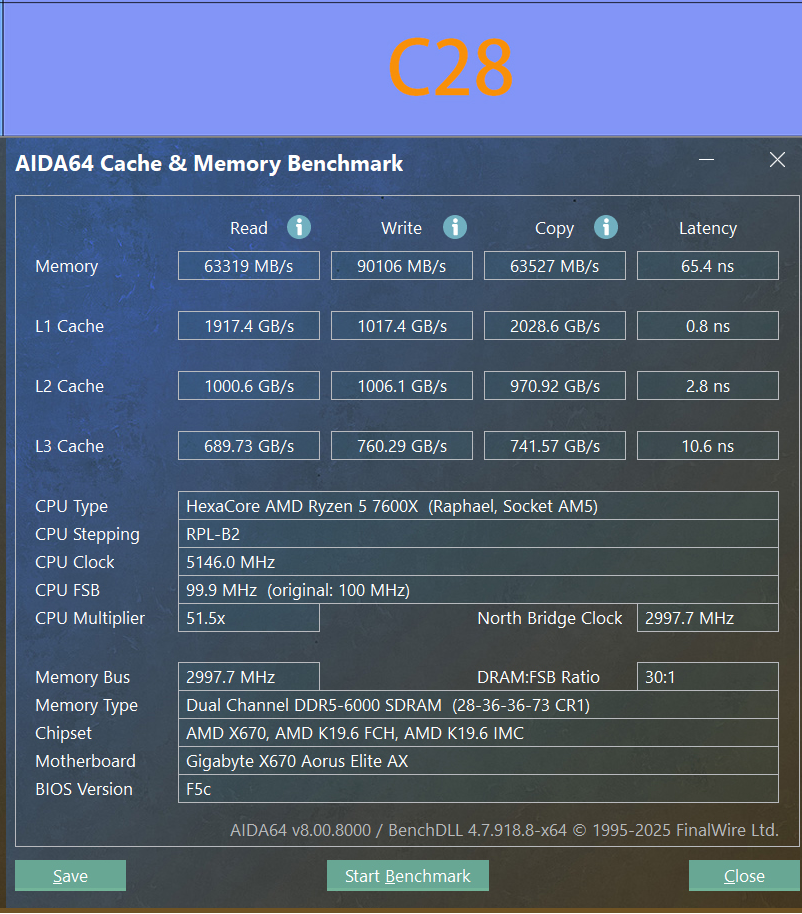The image size is (802, 914).
Task: Select L3 Cache copy 741.57 GB/s
Action: pyautogui.click(x=555, y=446)
